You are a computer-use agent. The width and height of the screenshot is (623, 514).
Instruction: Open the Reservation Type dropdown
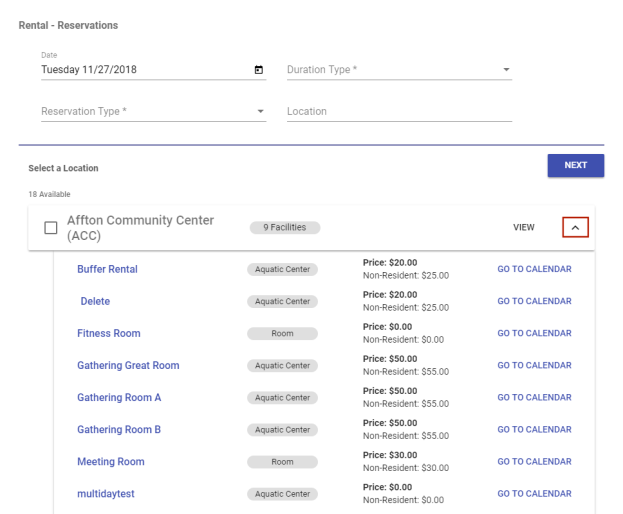tap(153, 111)
